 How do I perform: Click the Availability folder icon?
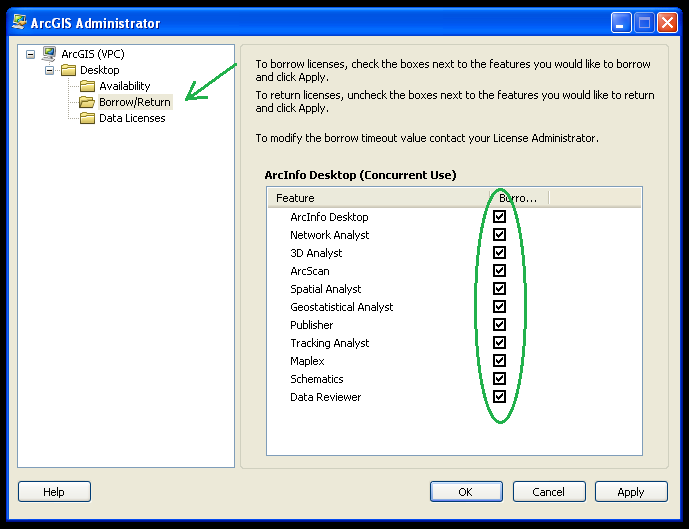pyautogui.click(x=87, y=86)
